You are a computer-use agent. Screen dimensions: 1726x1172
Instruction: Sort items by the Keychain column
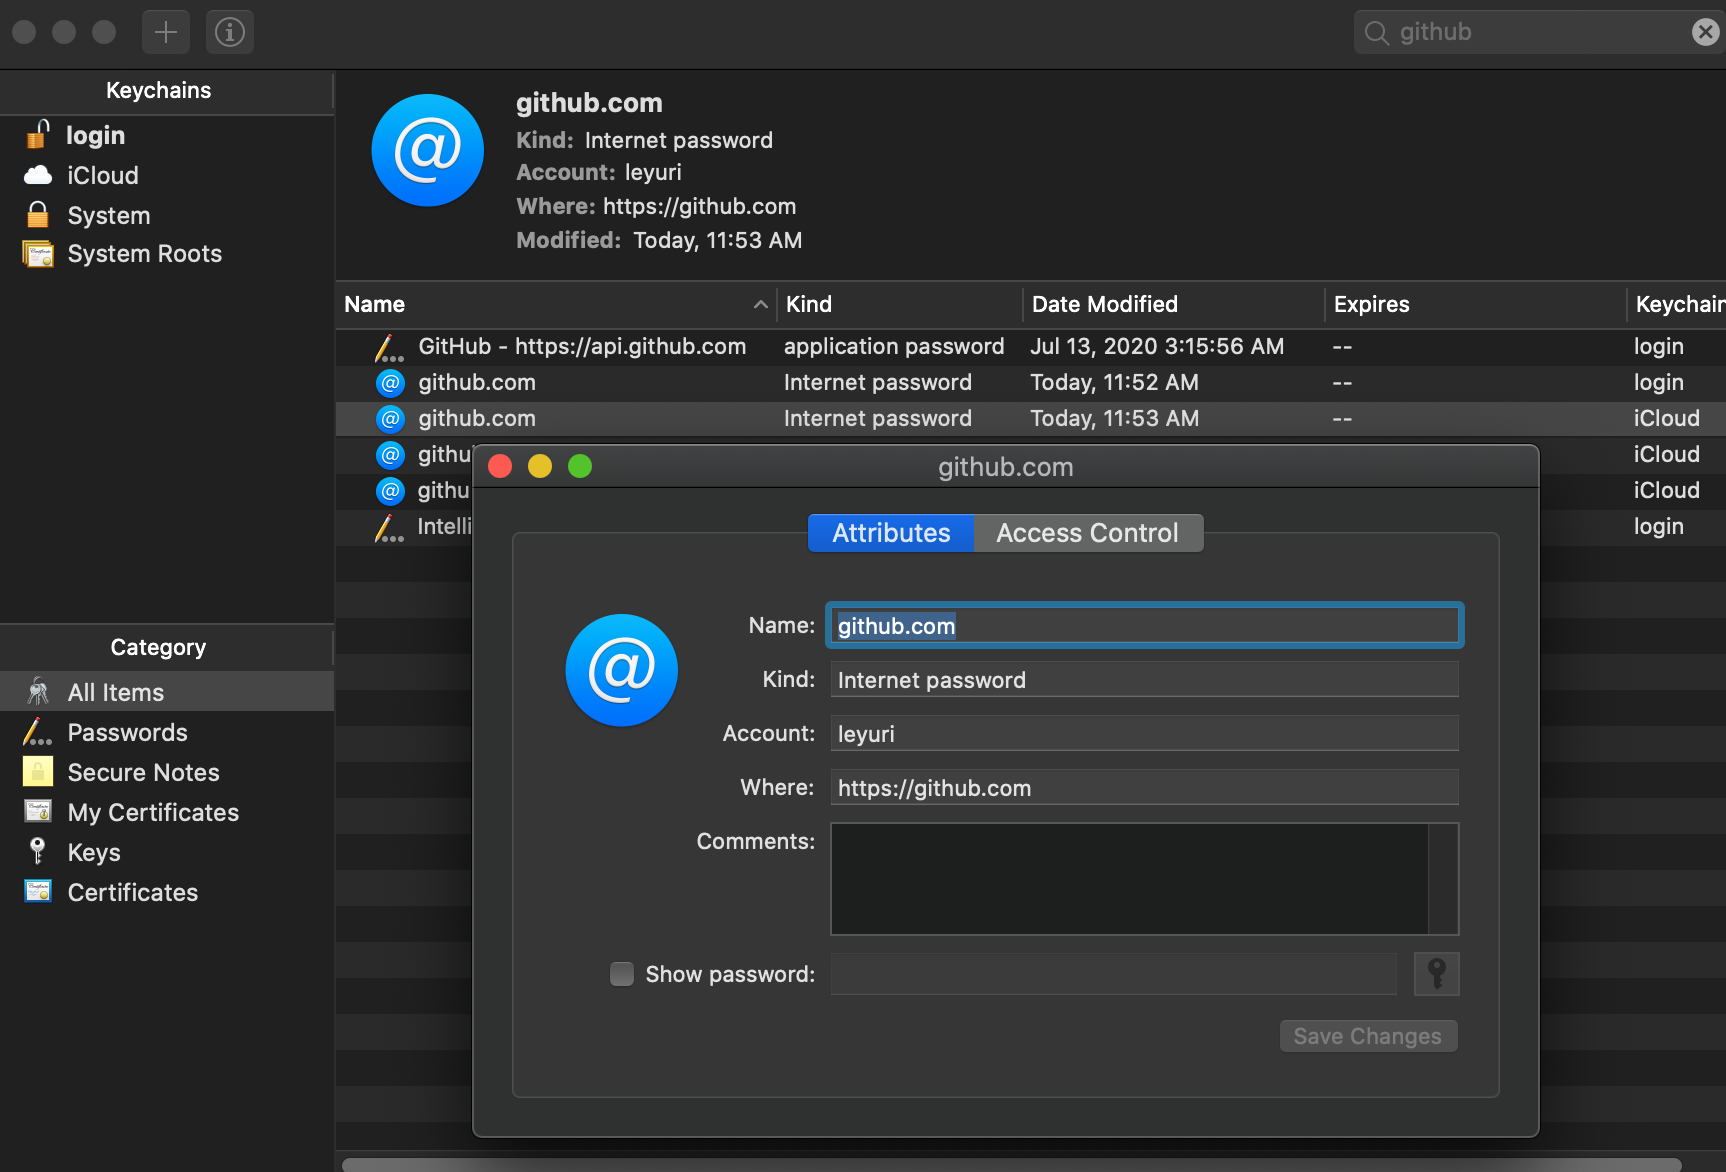coord(1678,304)
